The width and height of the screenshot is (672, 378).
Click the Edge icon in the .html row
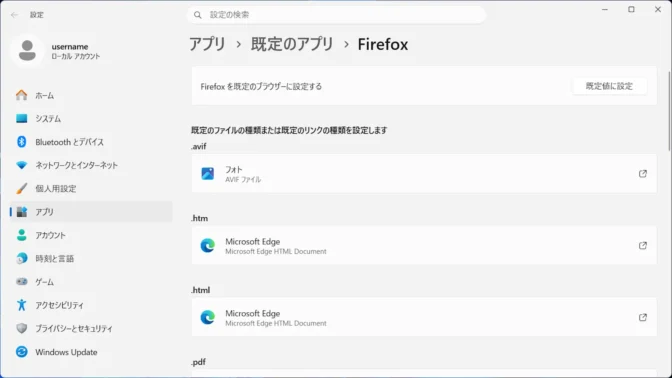pos(208,317)
